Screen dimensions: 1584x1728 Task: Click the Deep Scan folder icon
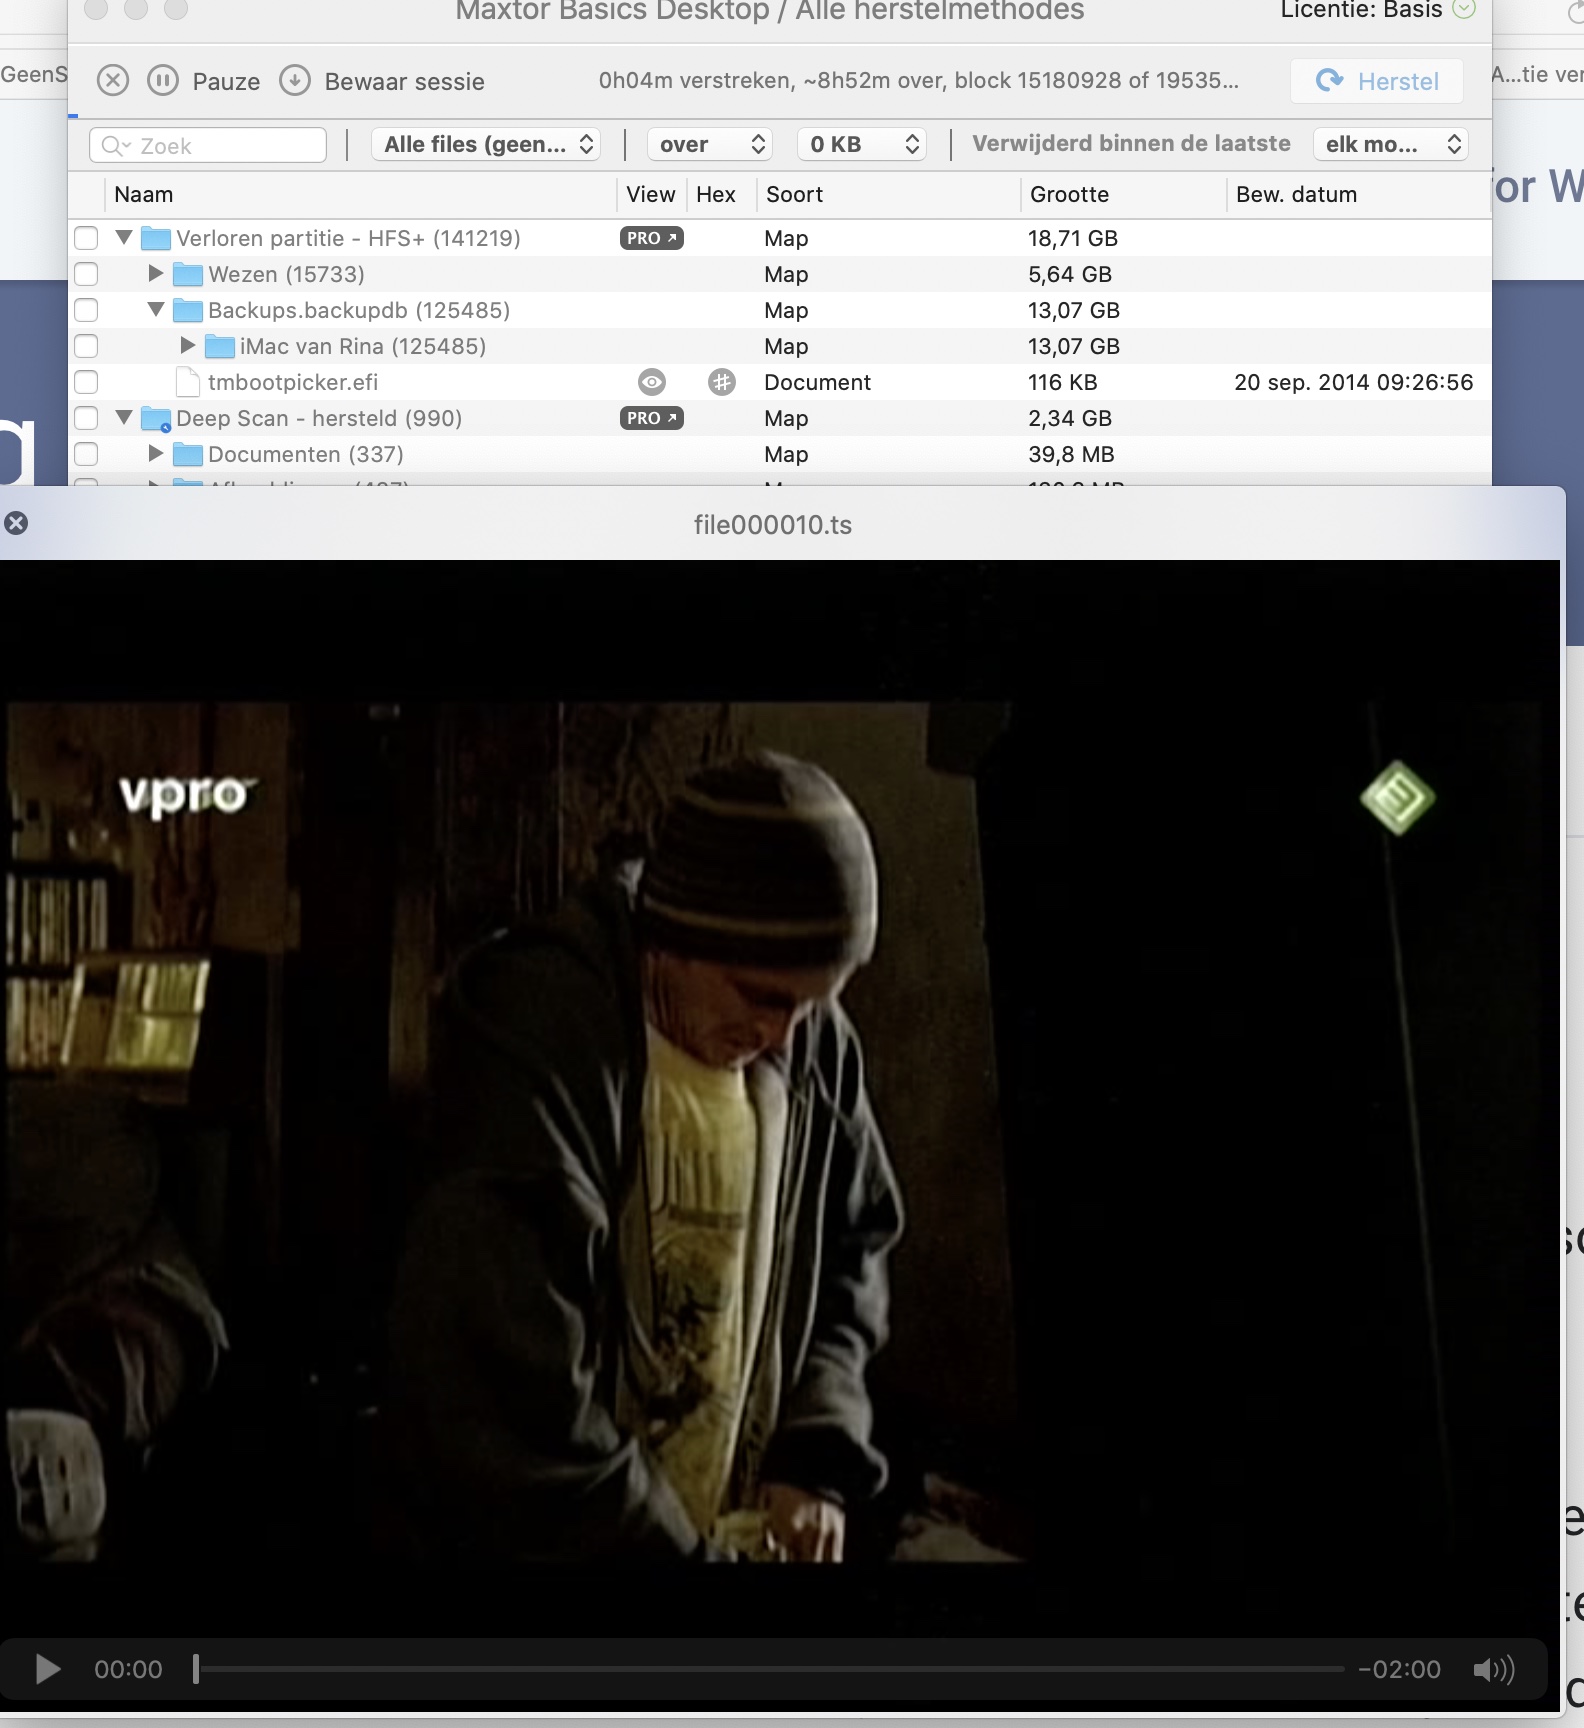point(156,418)
